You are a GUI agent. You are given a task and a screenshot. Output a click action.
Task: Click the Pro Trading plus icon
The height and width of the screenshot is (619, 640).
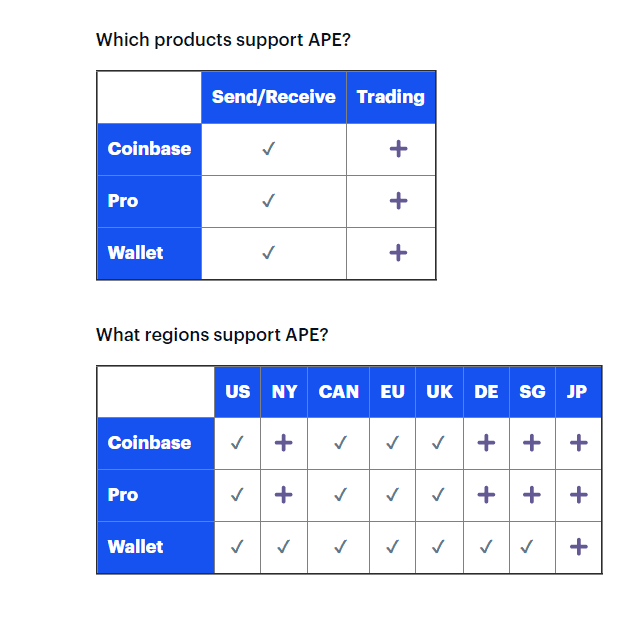coord(398,201)
